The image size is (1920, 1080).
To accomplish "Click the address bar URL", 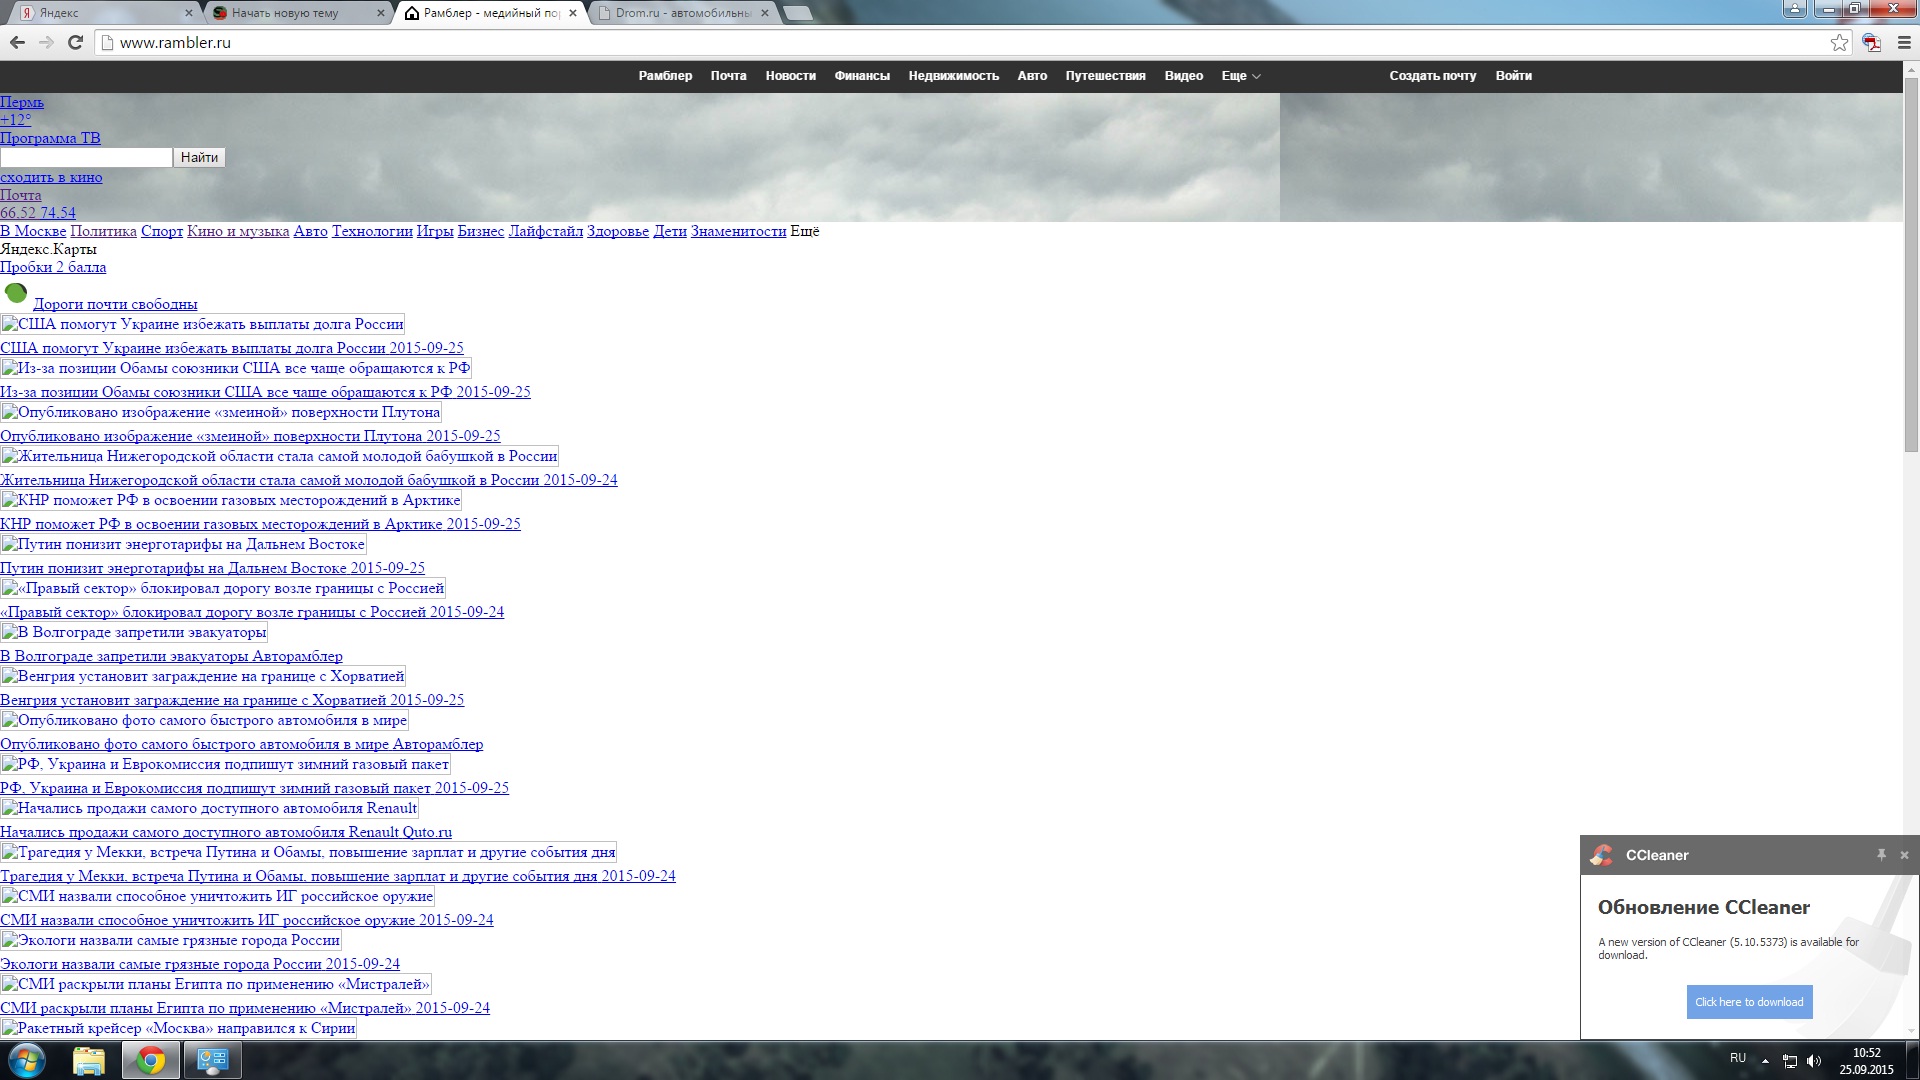I will tap(175, 43).
